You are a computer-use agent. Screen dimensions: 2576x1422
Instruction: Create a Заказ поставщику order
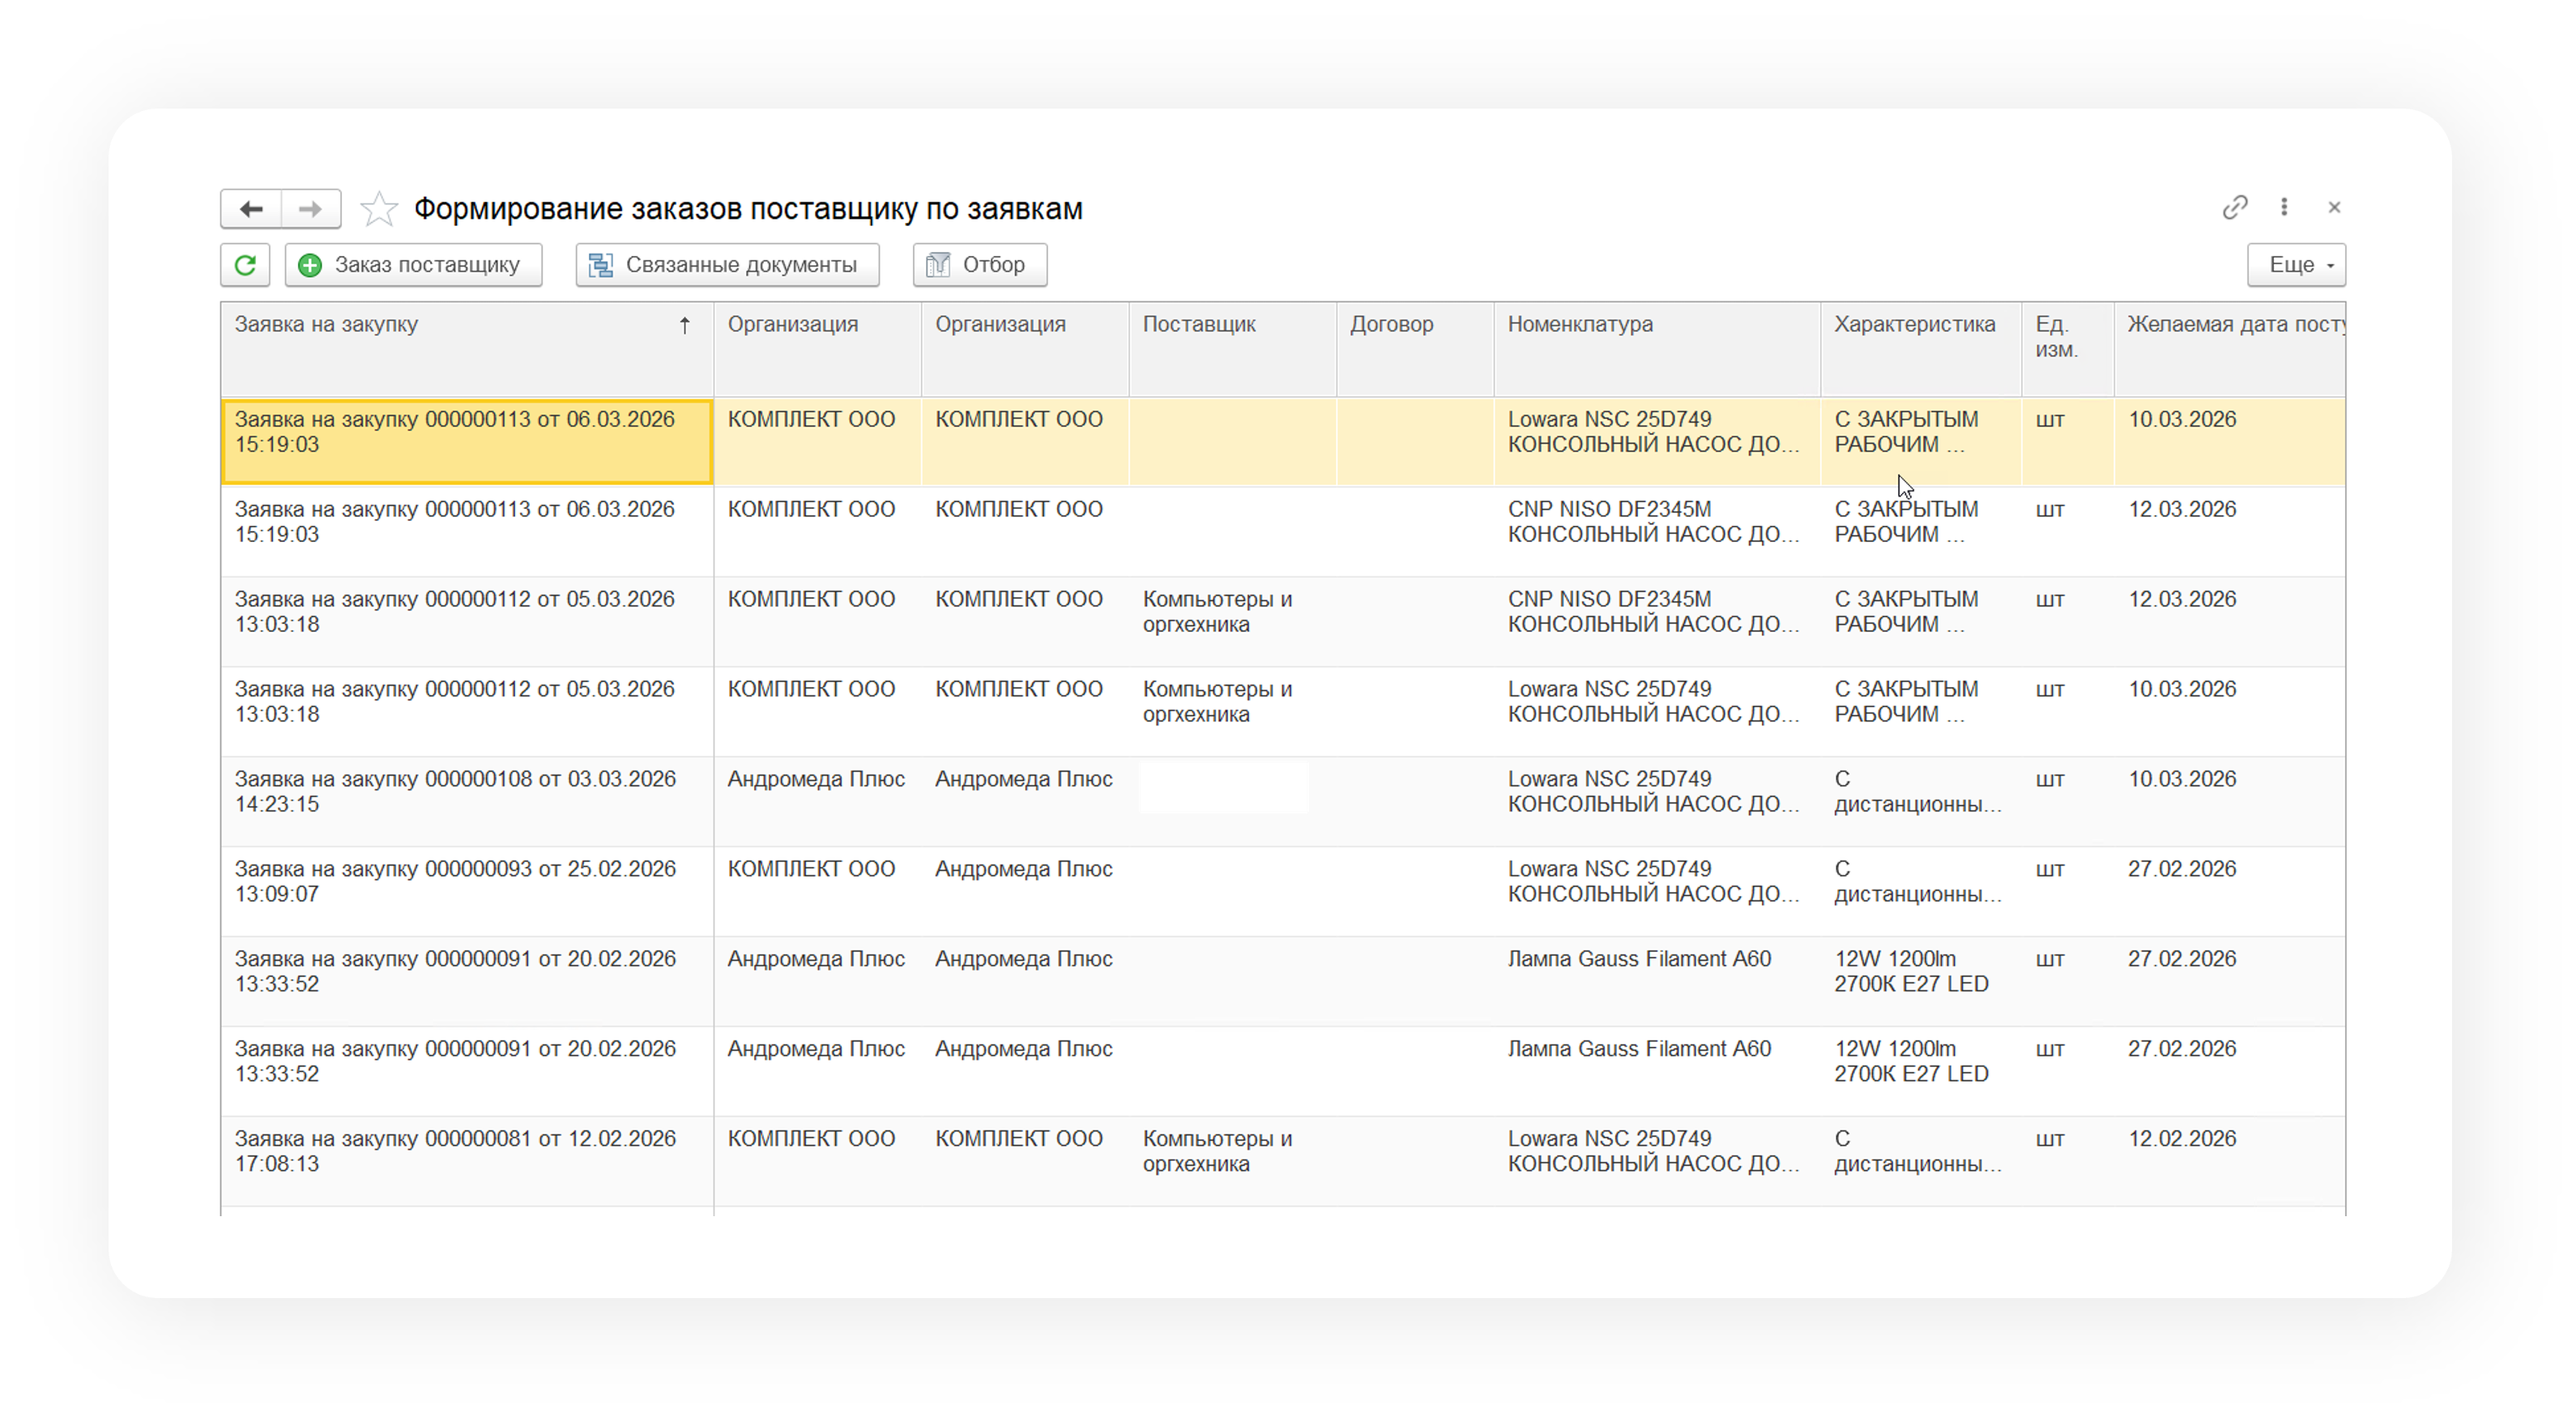click(x=413, y=265)
